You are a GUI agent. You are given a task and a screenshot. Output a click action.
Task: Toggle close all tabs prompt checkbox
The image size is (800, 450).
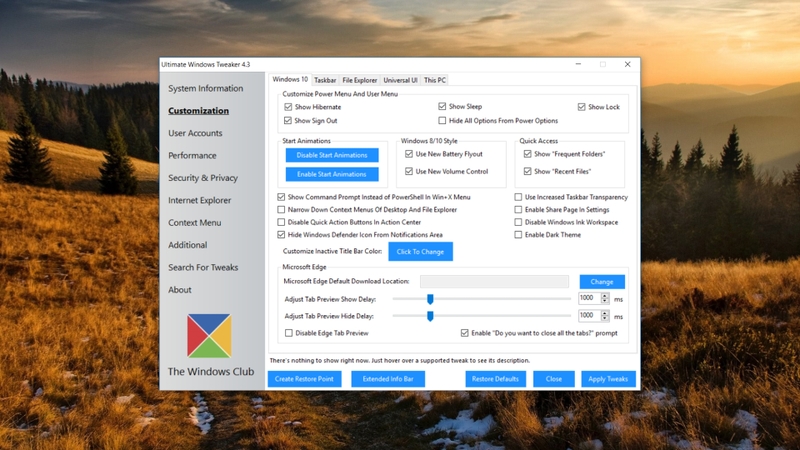tap(464, 333)
